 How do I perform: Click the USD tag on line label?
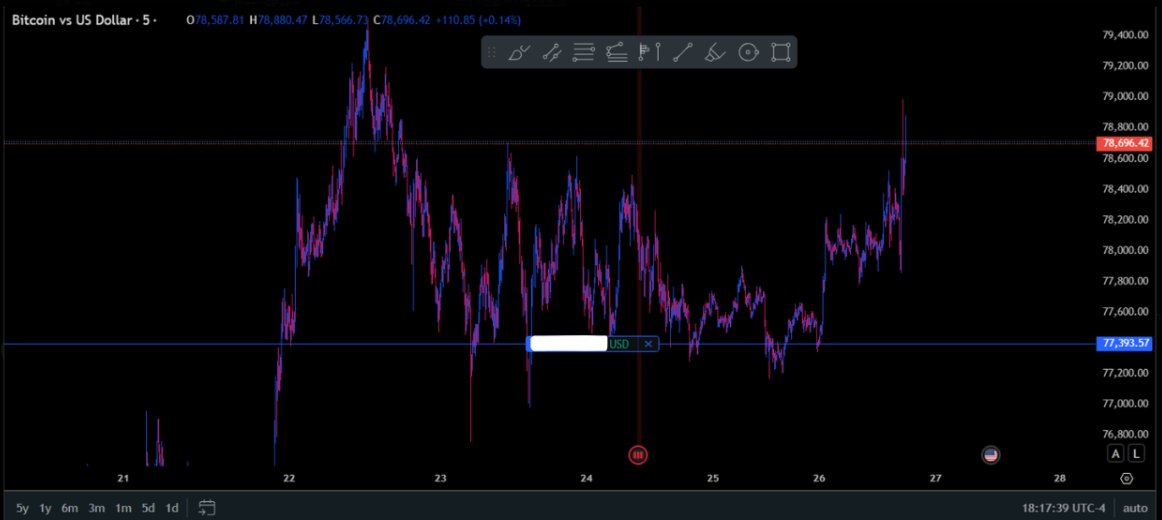pos(619,344)
